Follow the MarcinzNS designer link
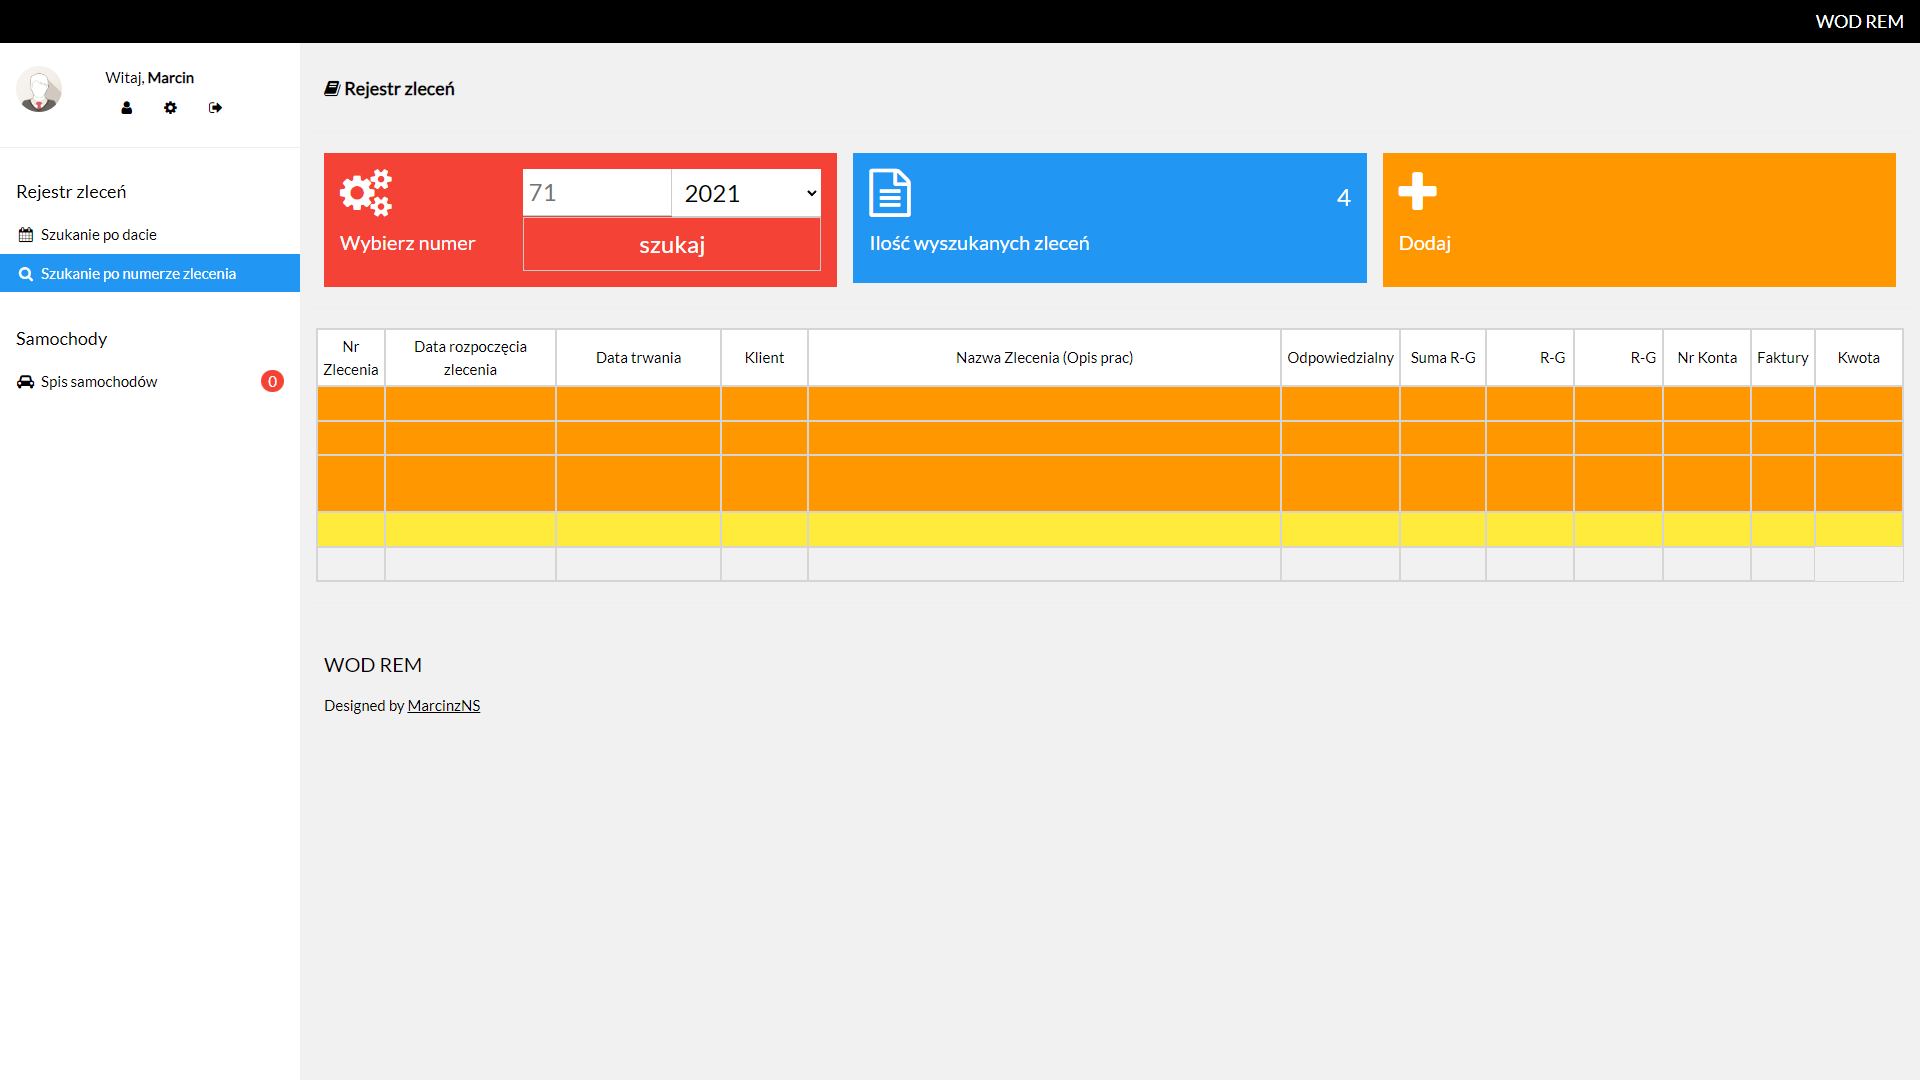The image size is (1920, 1080). click(x=444, y=706)
